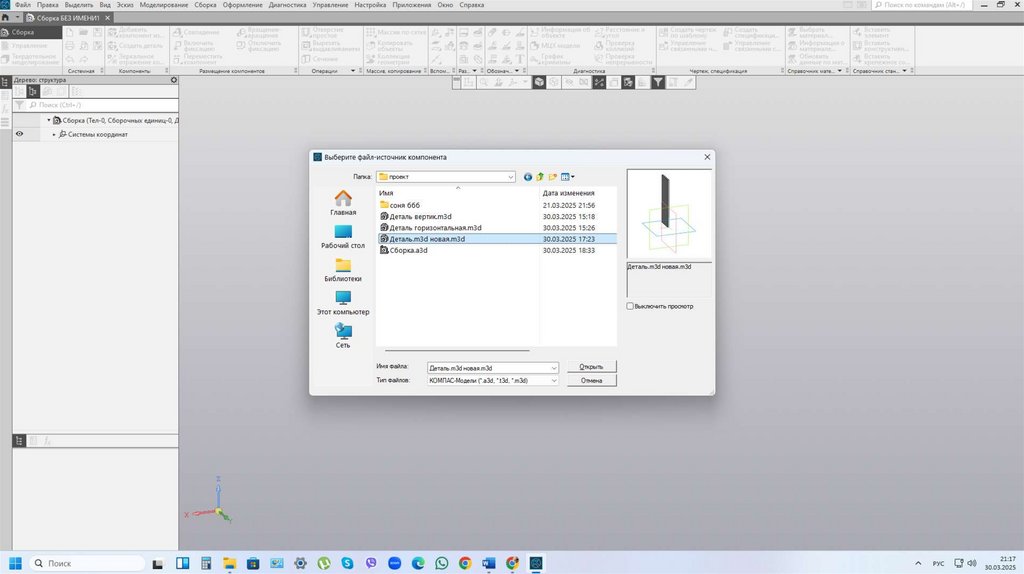Click the Отмена button

pos(591,381)
